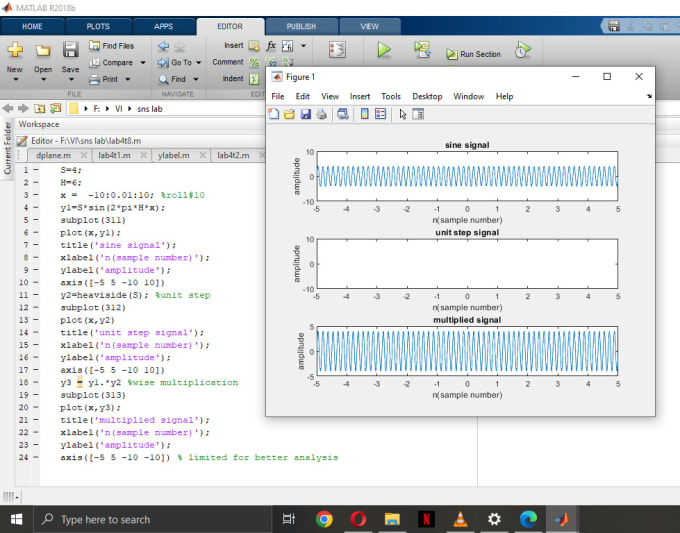The height and width of the screenshot is (533, 680).
Task: Click Insert Colorbar icon in Figure toolbar
Action: coord(365,114)
